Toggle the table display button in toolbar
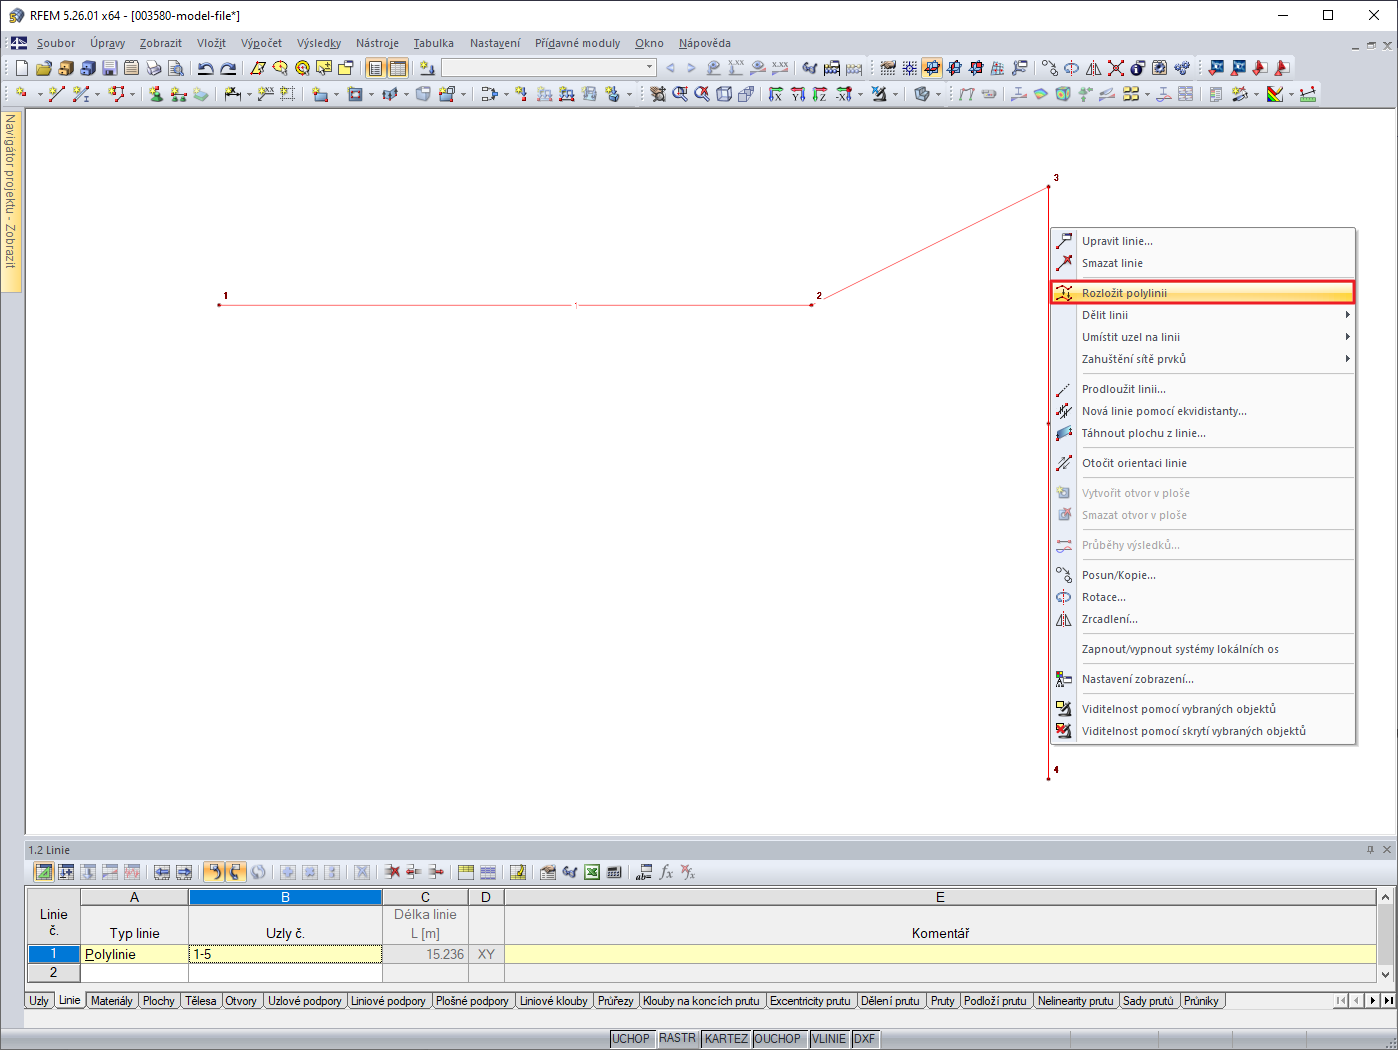The width and height of the screenshot is (1398, 1050). tap(398, 68)
